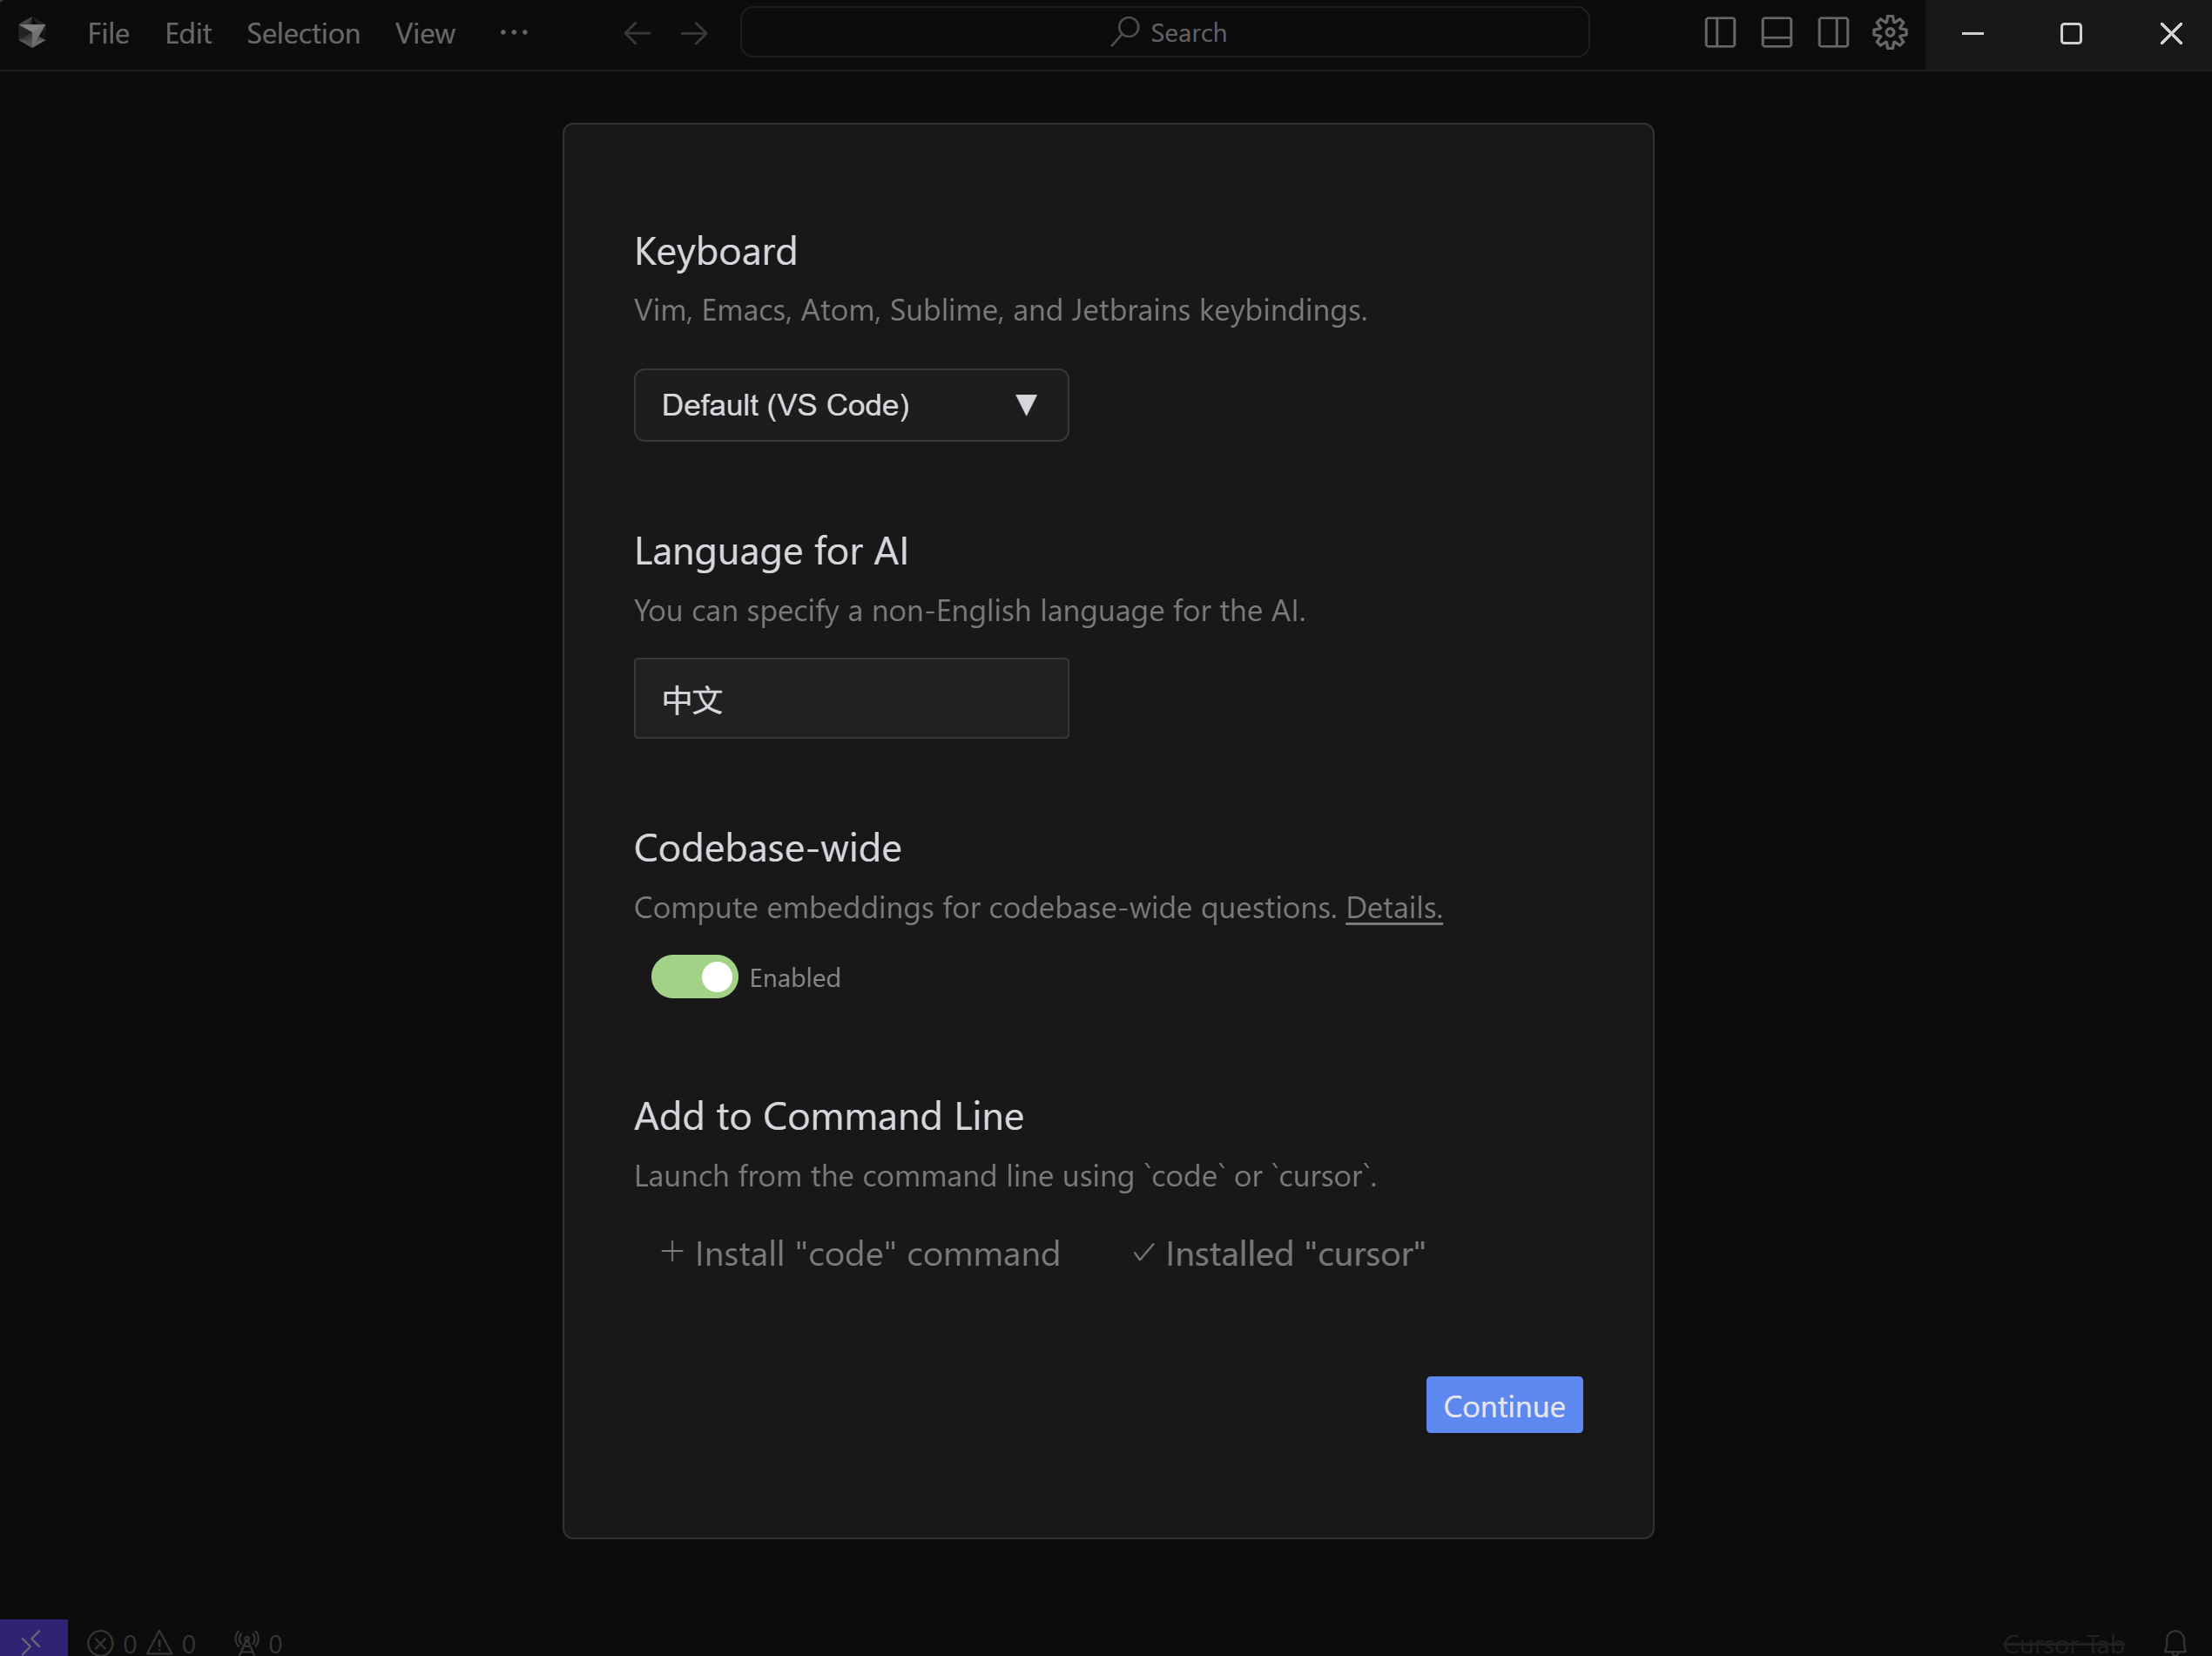This screenshot has width=2212, height=1656.
Task: Open the notifications bell icon
Action: [x=2174, y=1642]
